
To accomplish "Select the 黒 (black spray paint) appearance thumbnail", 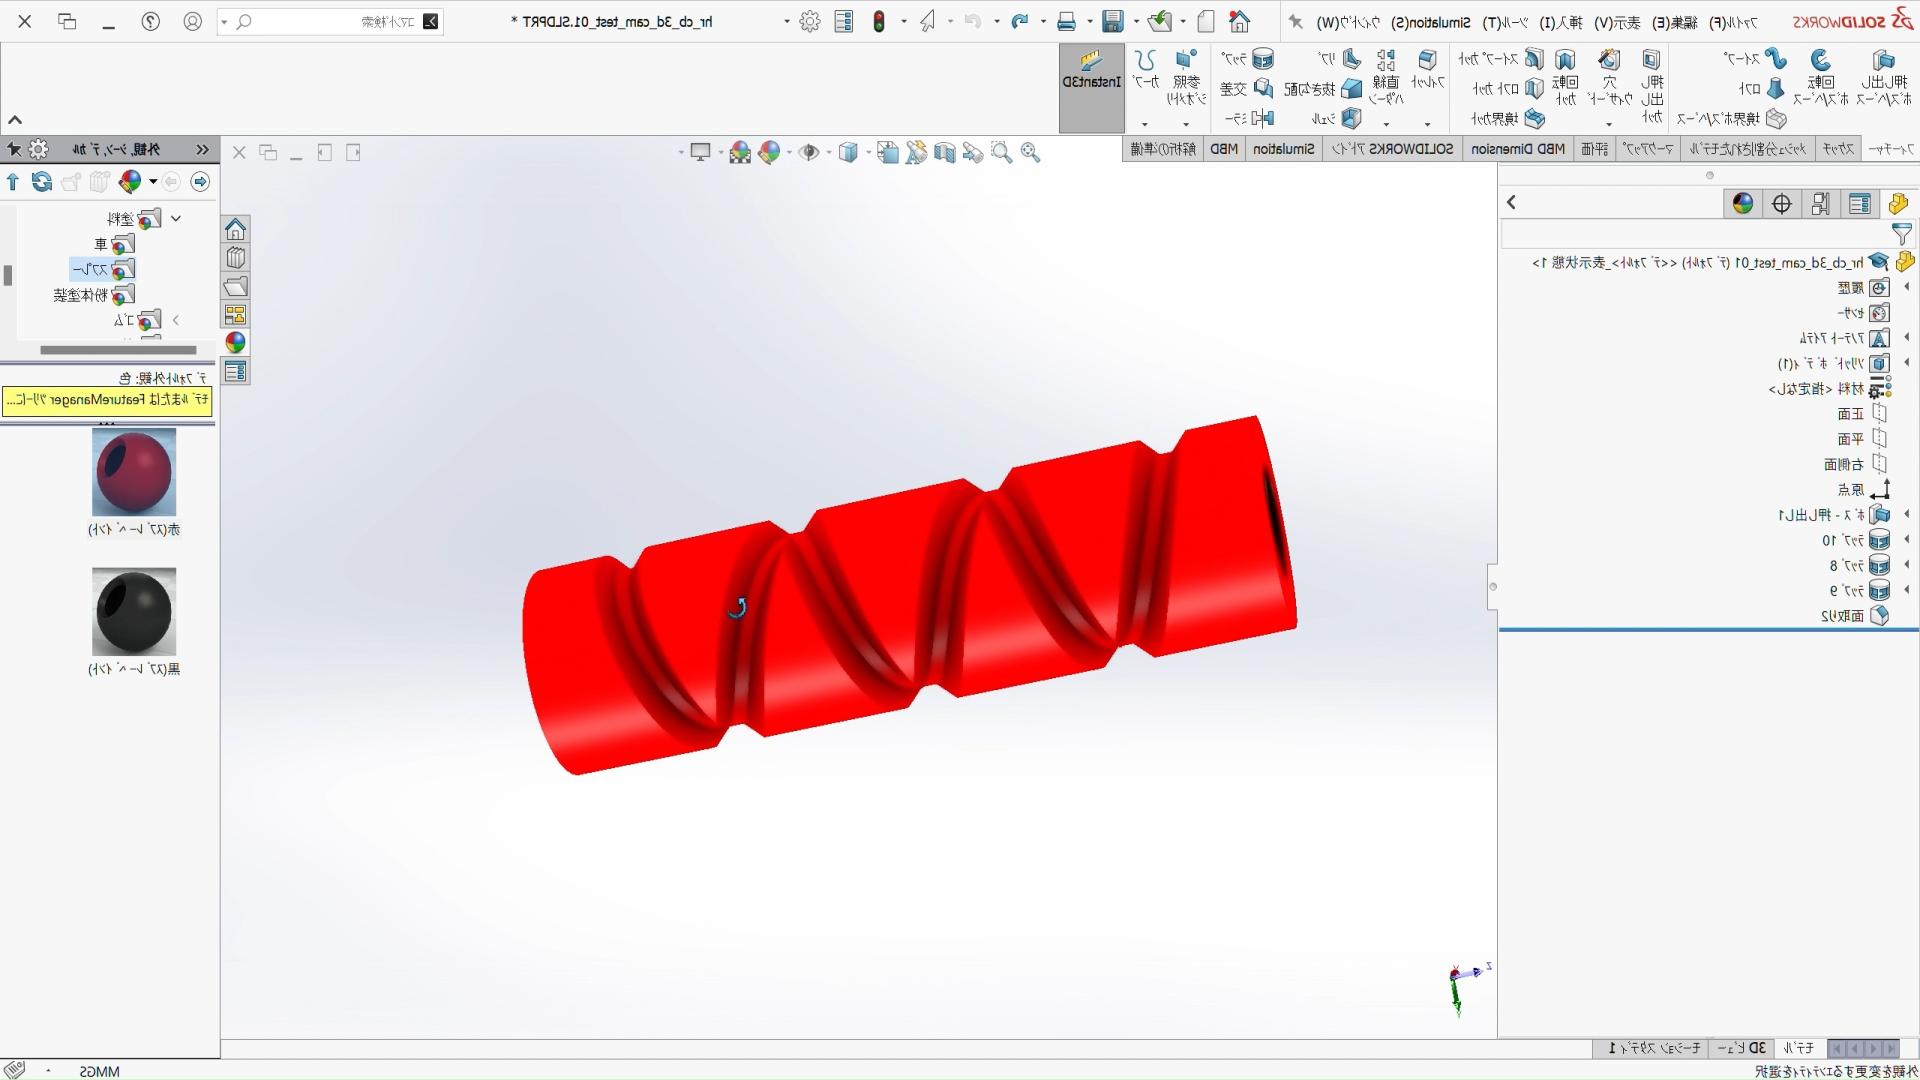I will [x=134, y=611].
